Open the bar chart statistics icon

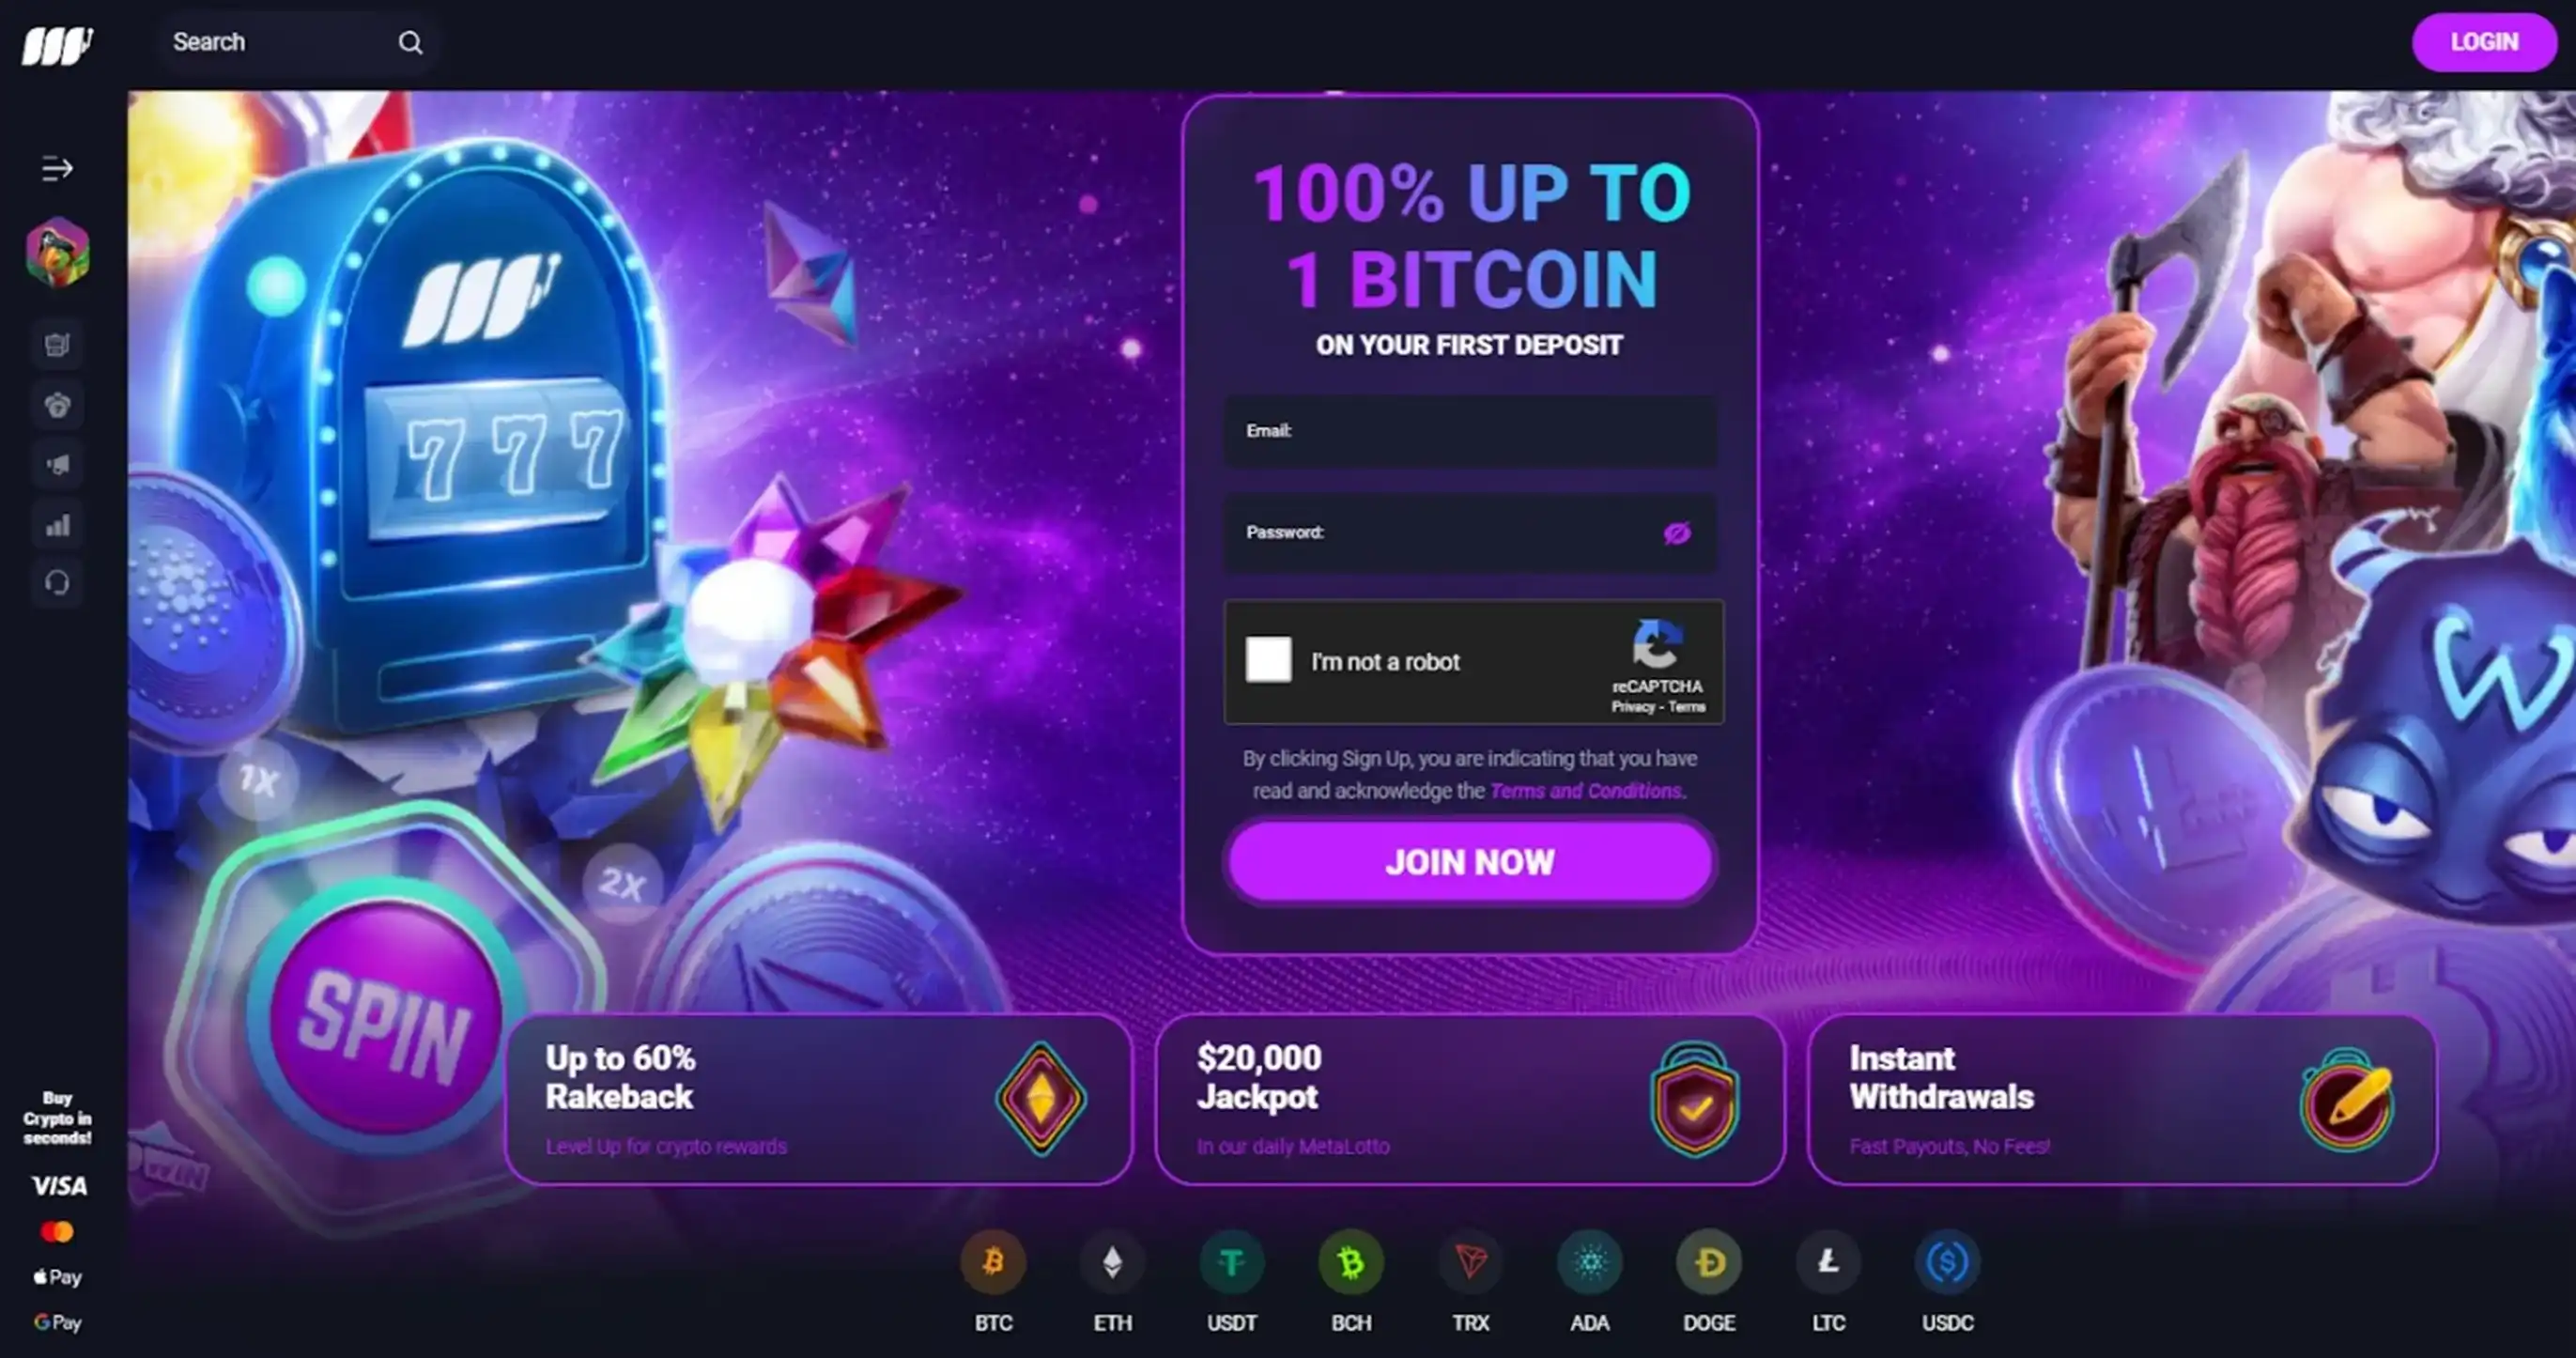[57, 524]
